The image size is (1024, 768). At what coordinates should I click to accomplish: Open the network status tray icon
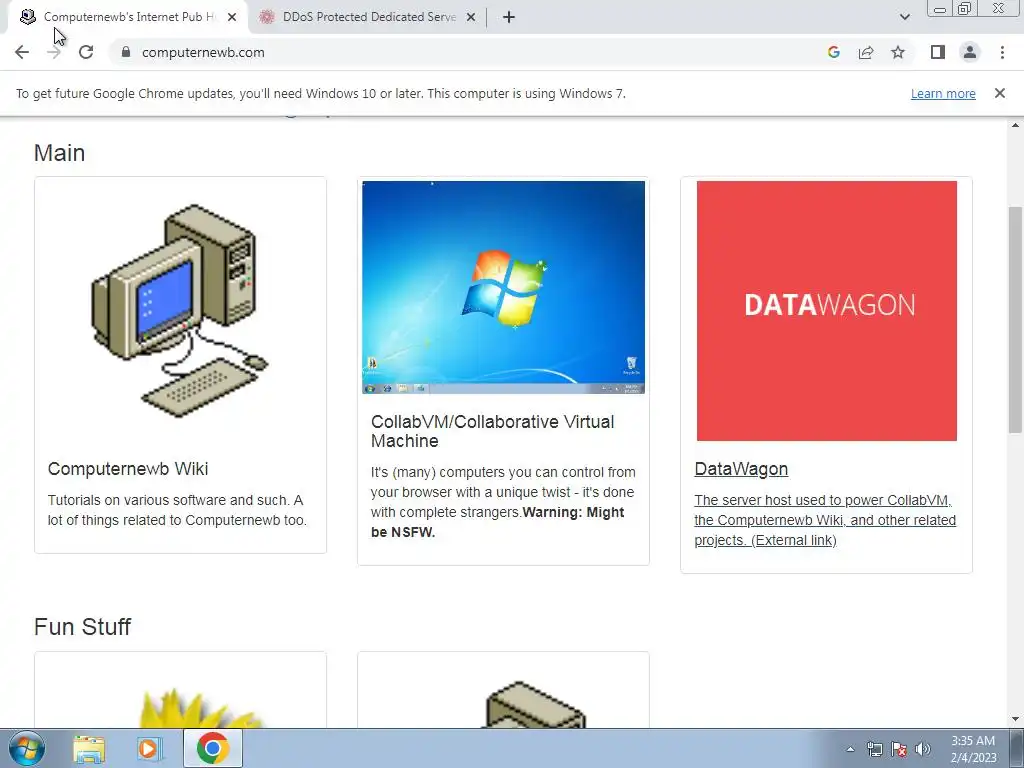point(874,749)
